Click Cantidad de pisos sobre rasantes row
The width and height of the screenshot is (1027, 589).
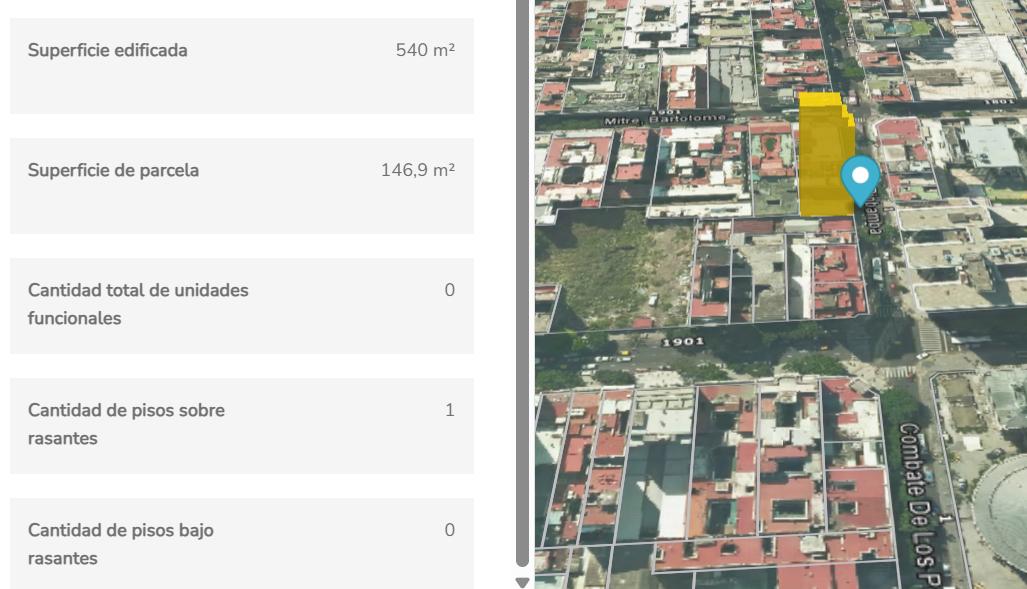242,426
